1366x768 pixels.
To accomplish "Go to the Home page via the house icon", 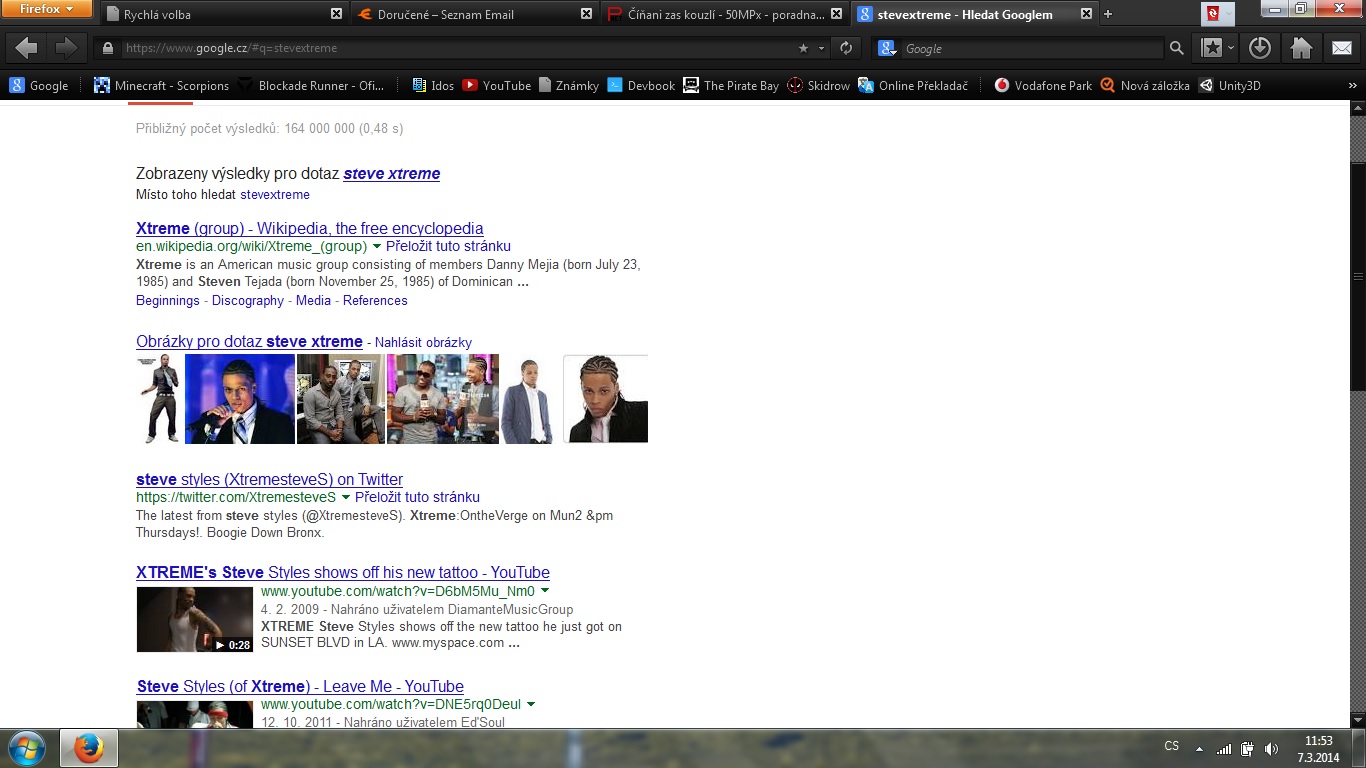I will pyautogui.click(x=1301, y=48).
